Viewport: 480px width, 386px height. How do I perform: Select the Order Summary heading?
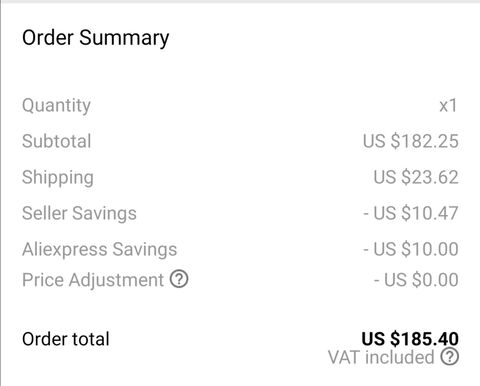click(x=96, y=38)
